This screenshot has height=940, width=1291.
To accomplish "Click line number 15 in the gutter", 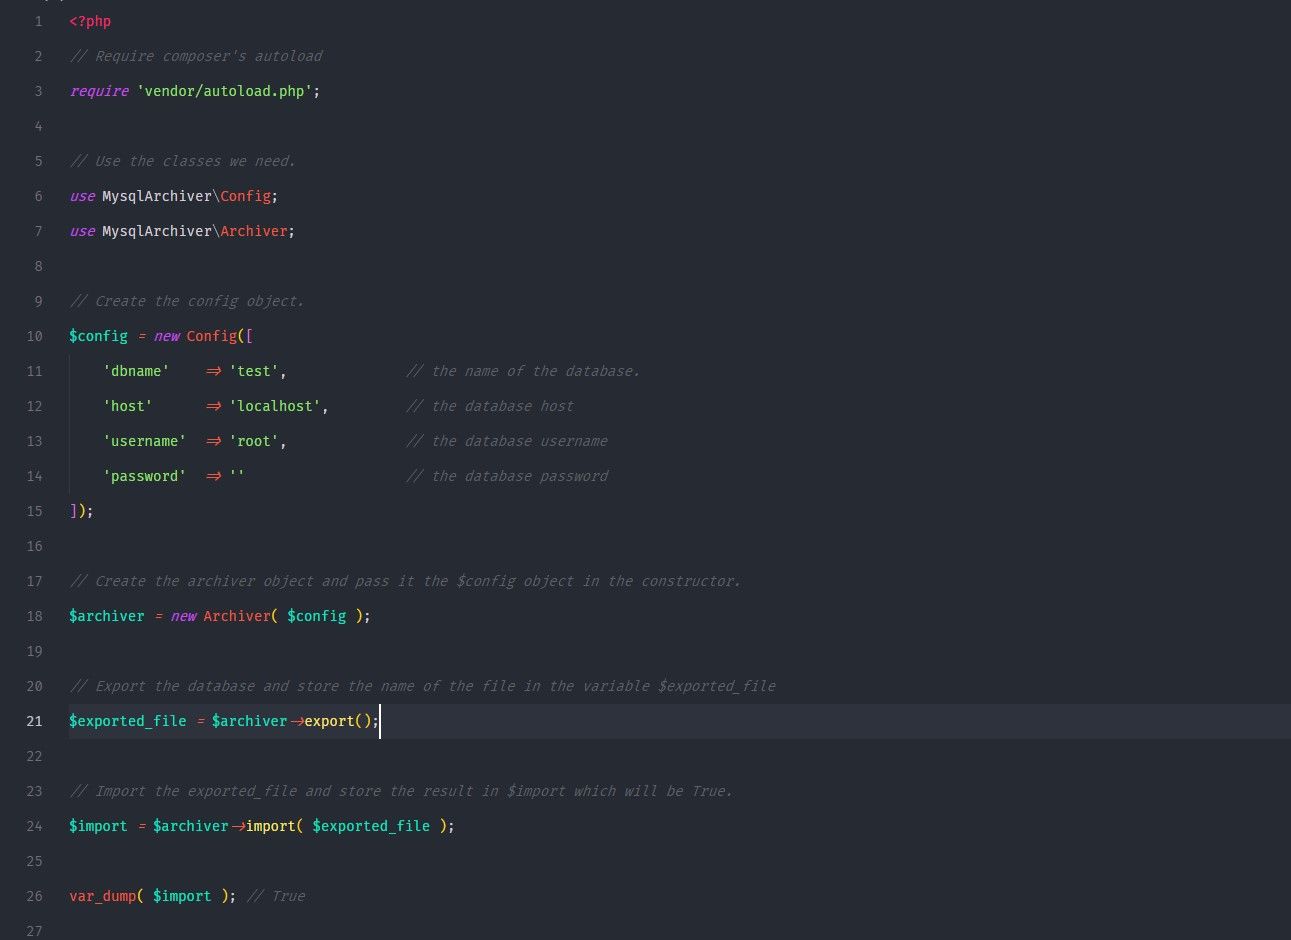I will [35, 511].
